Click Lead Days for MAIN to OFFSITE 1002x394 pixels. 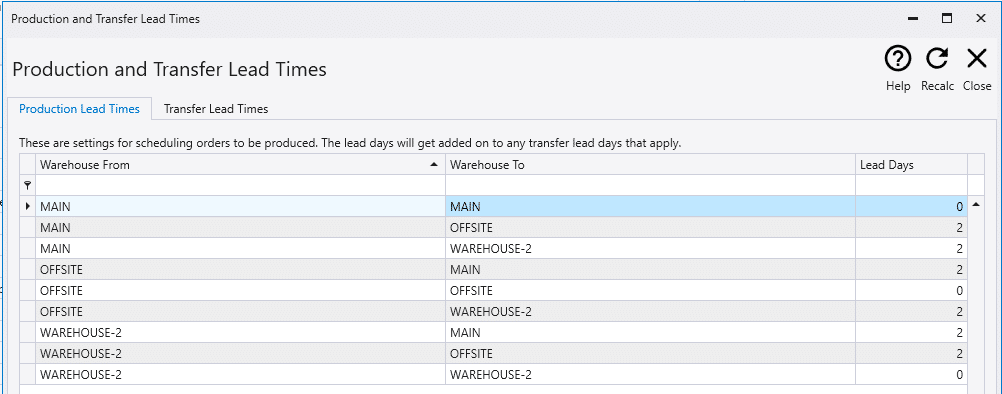(x=911, y=228)
